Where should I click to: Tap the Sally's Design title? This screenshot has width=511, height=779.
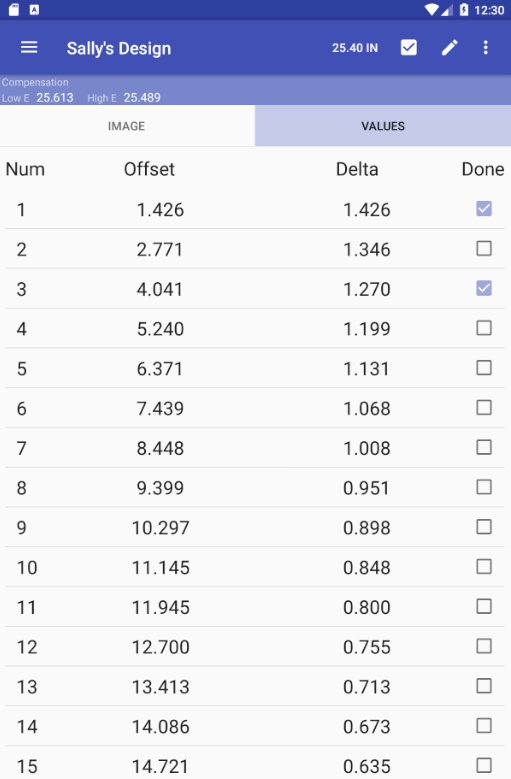[119, 48]
